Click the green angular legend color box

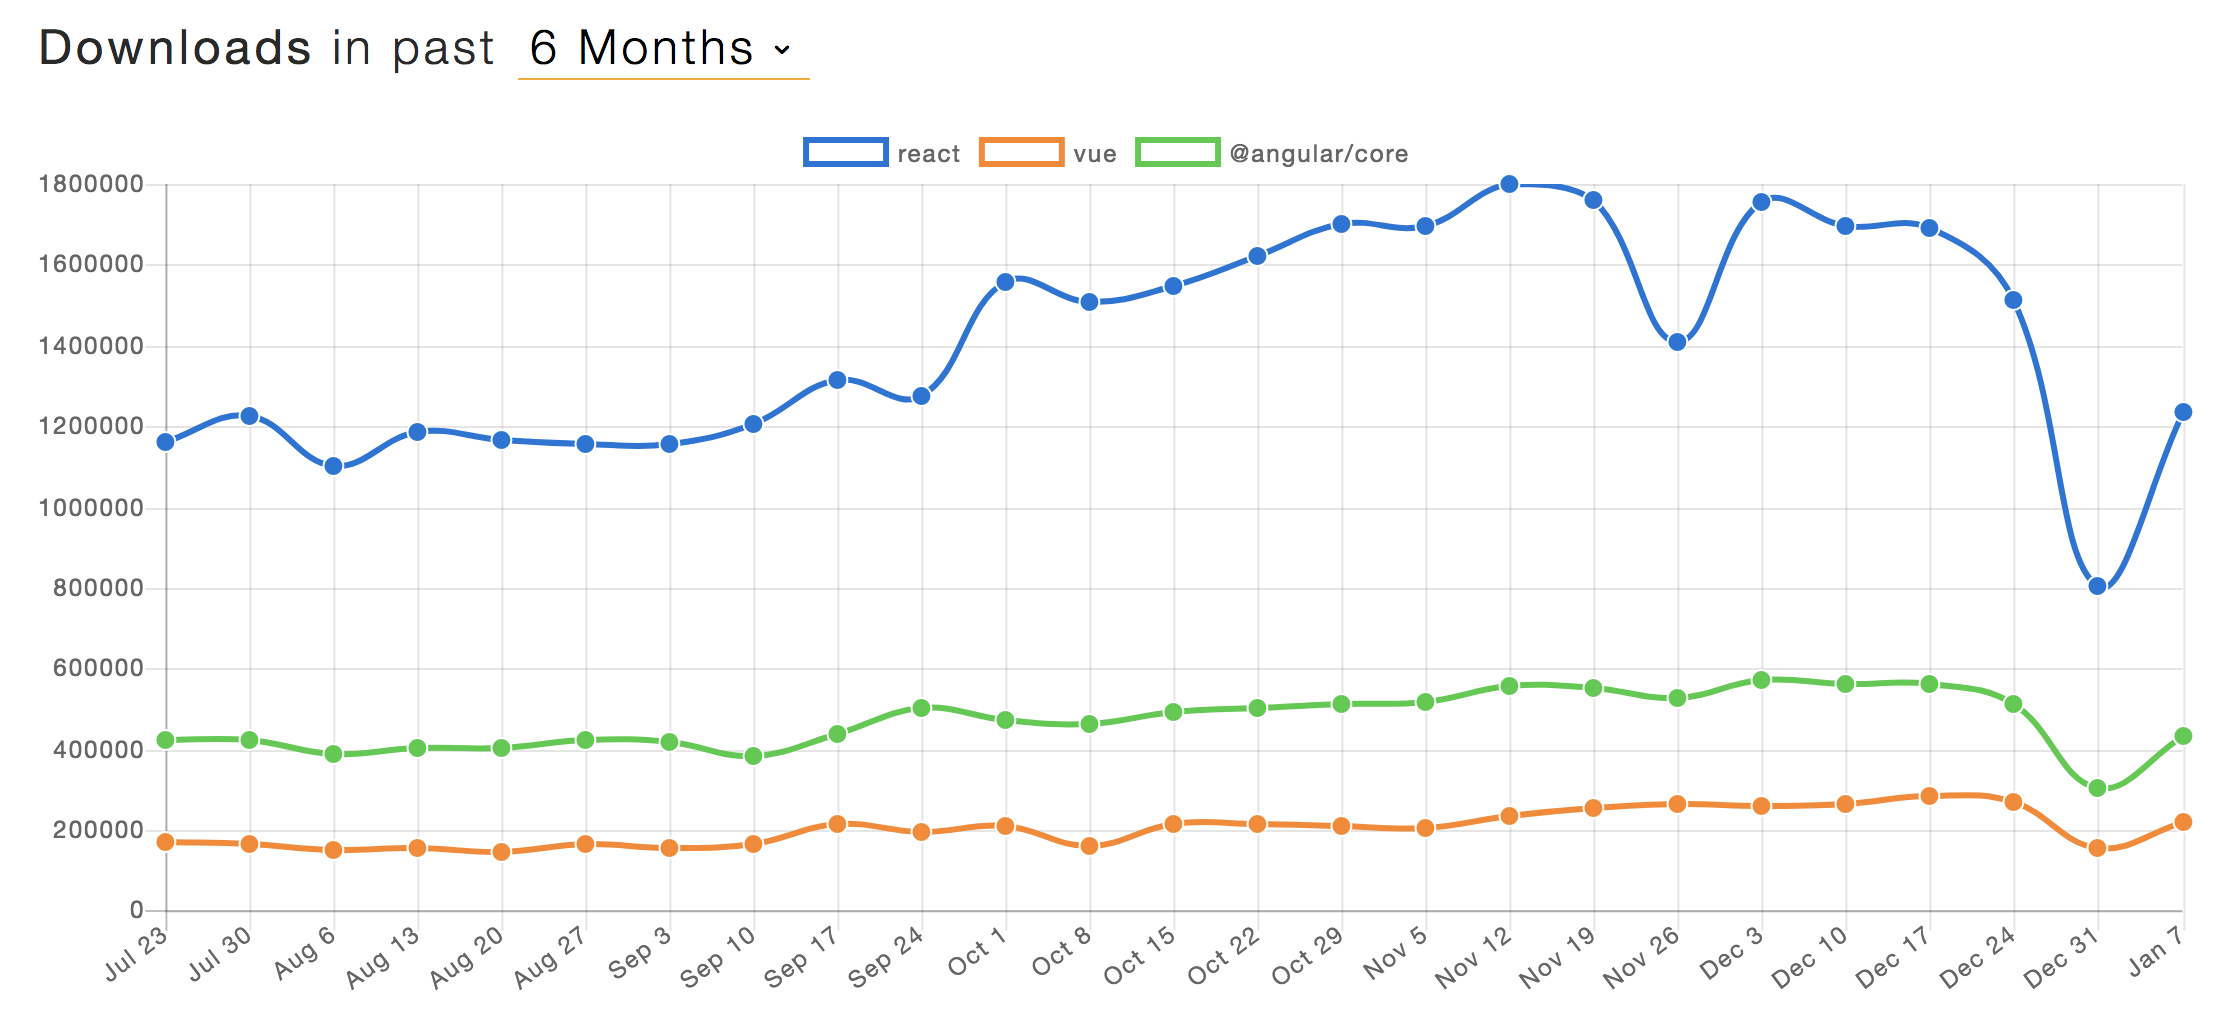[1177, 153]
